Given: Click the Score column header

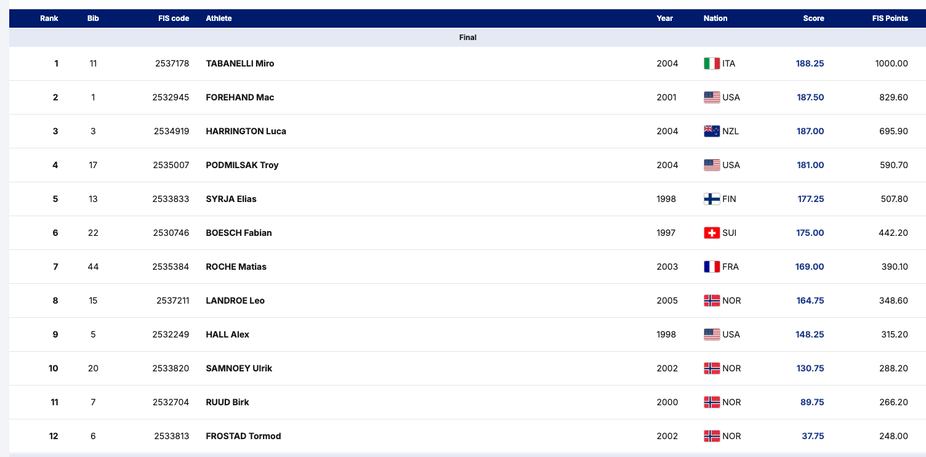Looking at the screenshot, I should [813, 18].
